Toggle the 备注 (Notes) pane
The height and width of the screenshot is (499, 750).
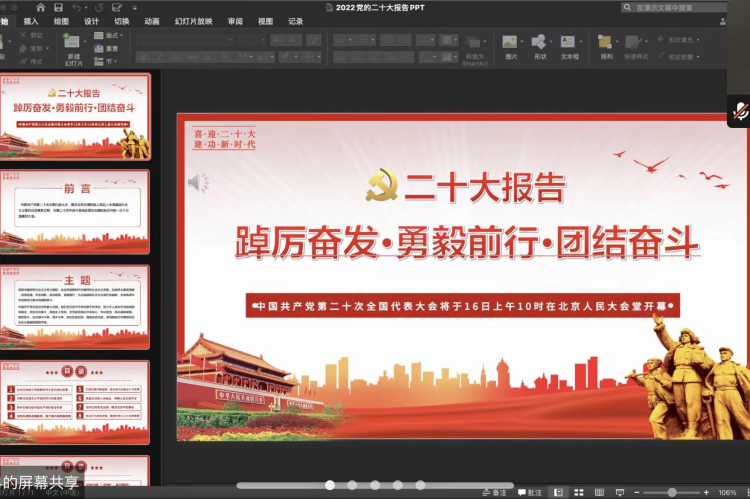495,492
